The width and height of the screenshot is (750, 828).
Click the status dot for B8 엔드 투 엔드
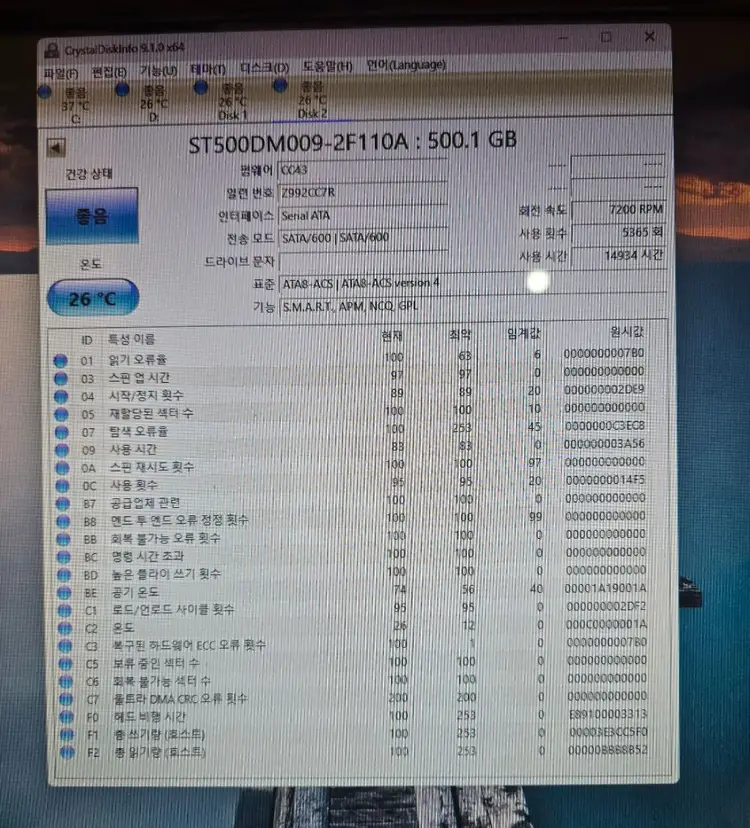[63, 522]
